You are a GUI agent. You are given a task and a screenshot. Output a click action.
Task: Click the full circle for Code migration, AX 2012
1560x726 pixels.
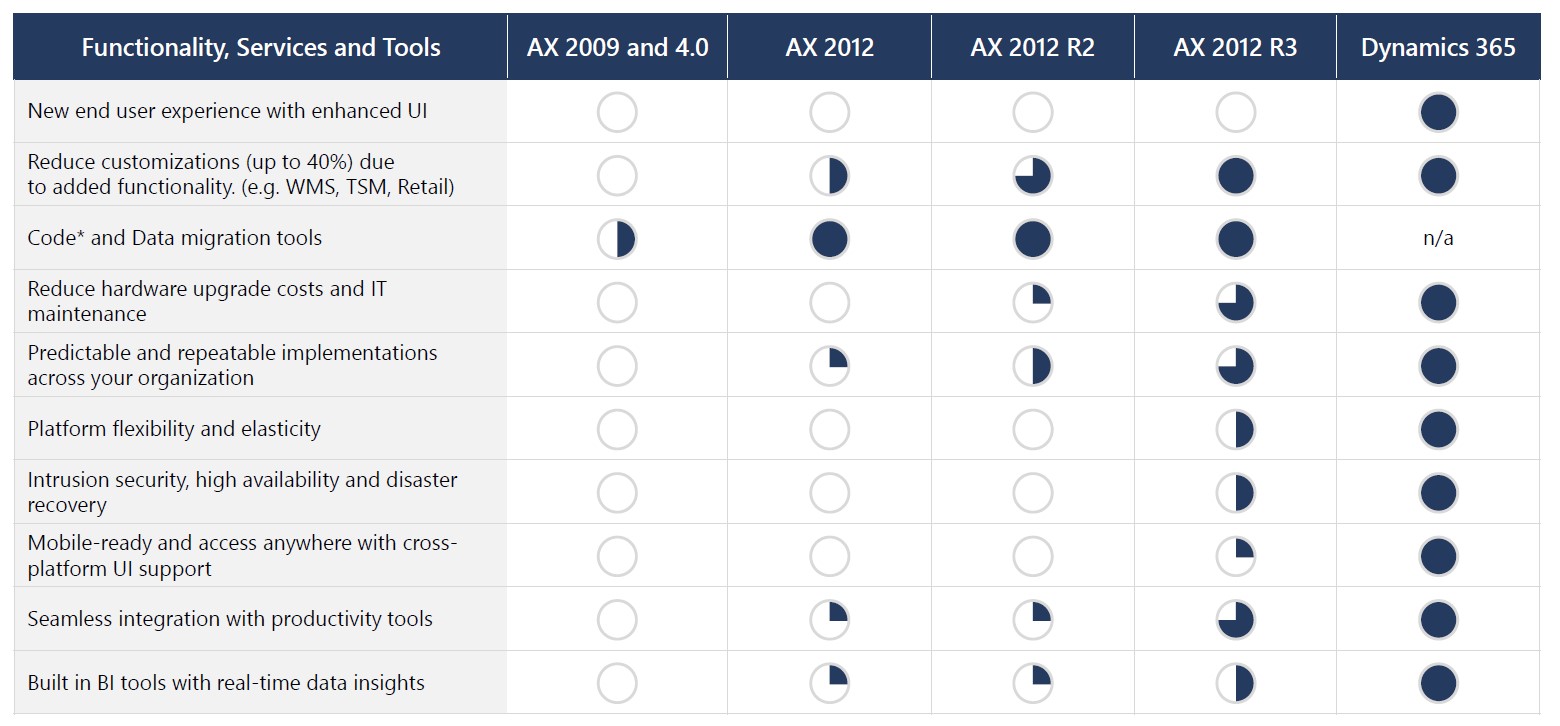[x=829, y=240]
